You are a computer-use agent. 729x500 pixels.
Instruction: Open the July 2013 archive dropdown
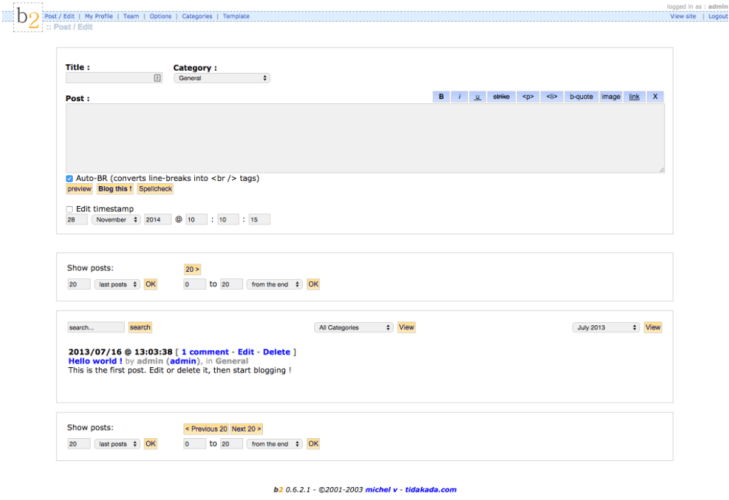click(606, 327)
